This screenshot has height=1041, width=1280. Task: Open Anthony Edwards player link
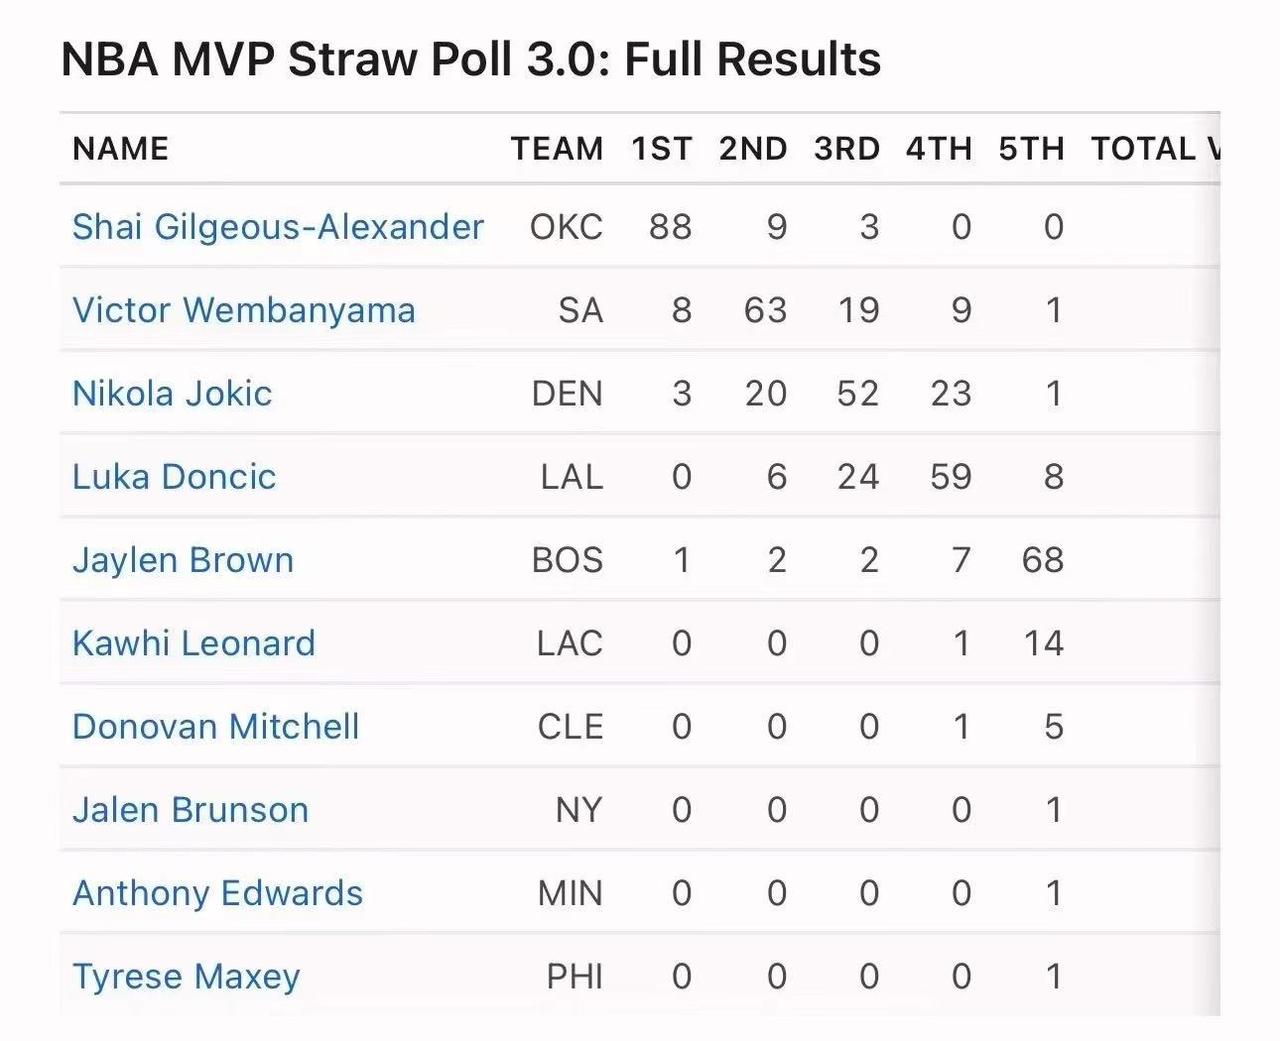[217, 893]
